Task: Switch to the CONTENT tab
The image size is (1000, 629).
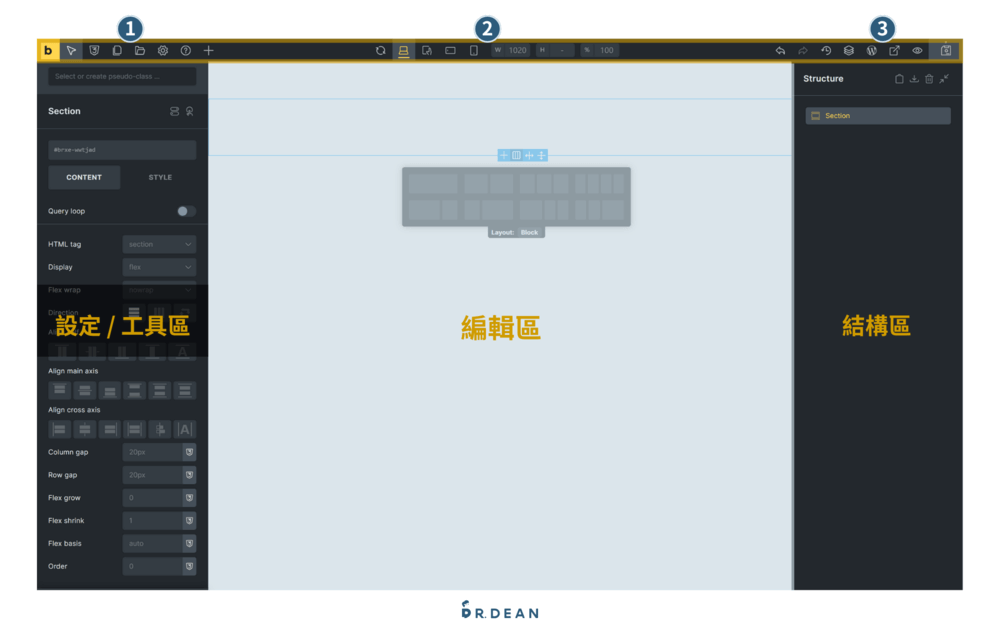Action: pos(84,177)
